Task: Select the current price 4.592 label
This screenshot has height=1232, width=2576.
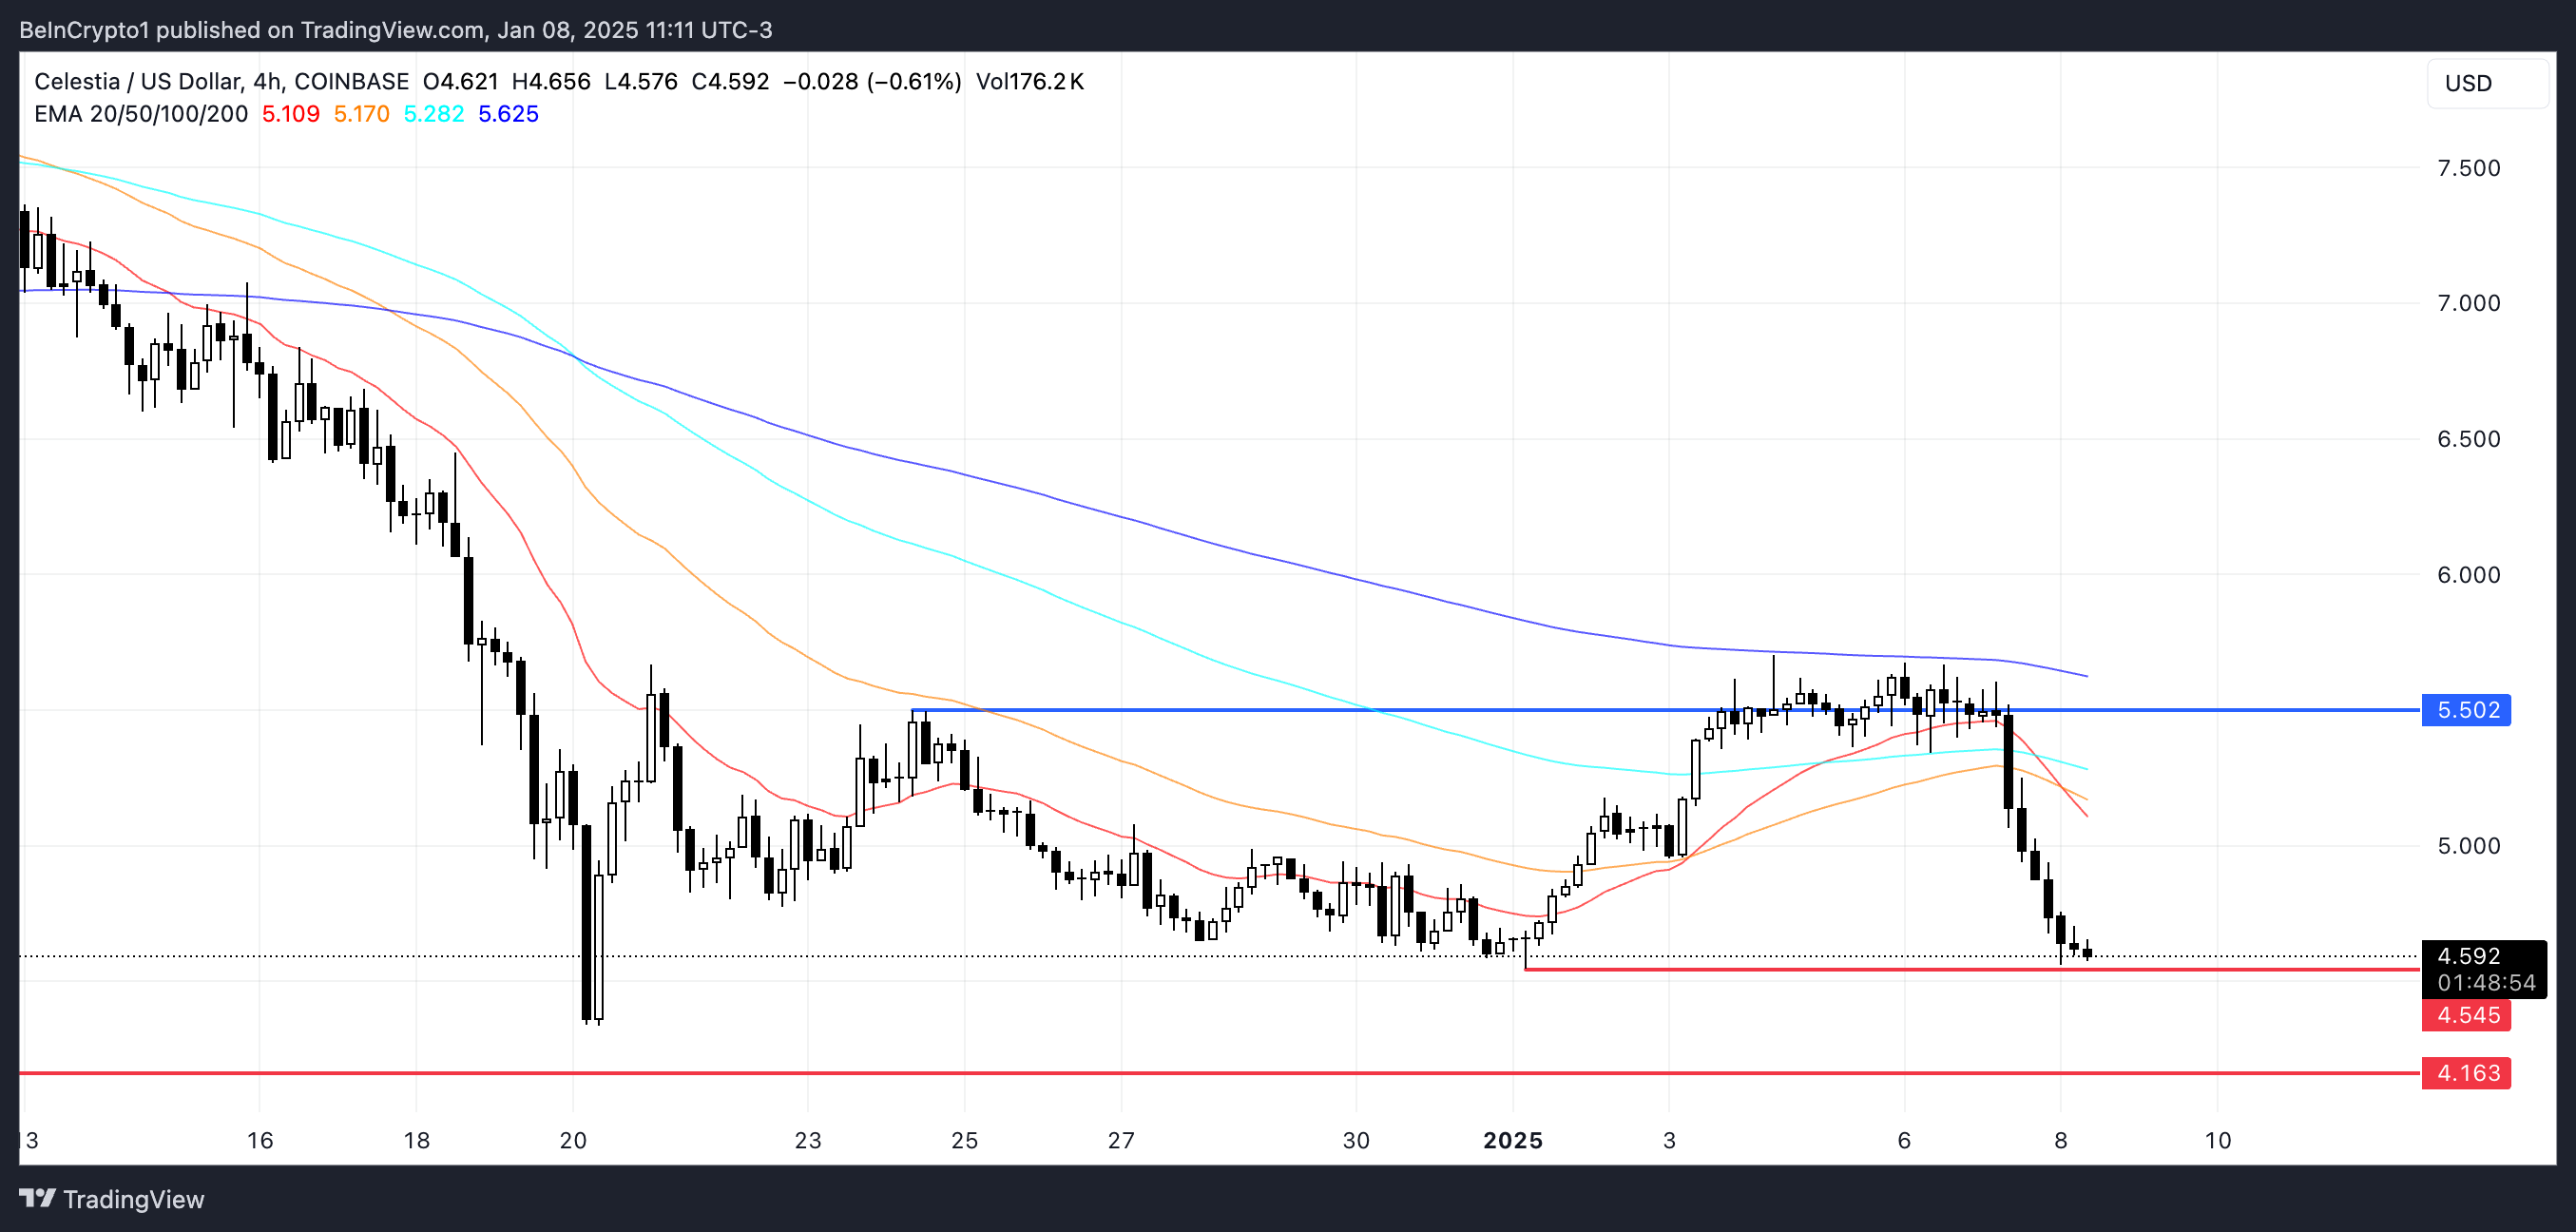Action: coord(2468,956)
